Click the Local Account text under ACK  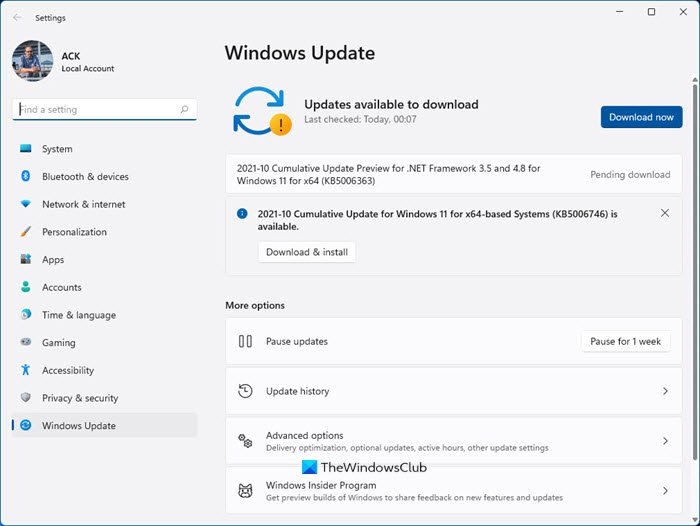tap(88, 68)
